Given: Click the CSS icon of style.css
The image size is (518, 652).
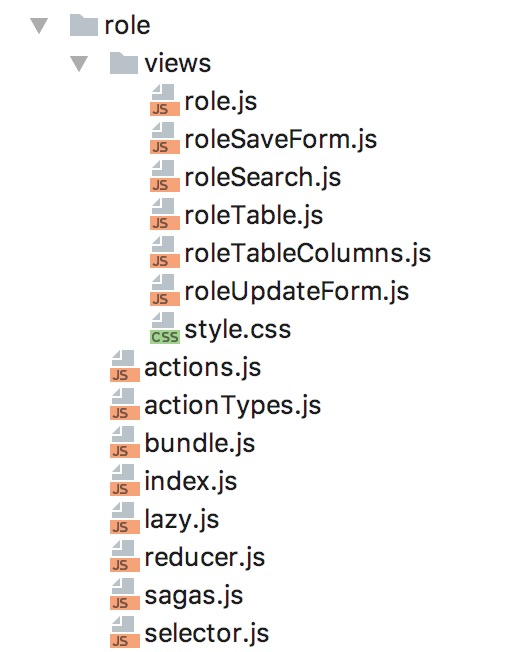Looking at the screenshot, I should point(165,328).
